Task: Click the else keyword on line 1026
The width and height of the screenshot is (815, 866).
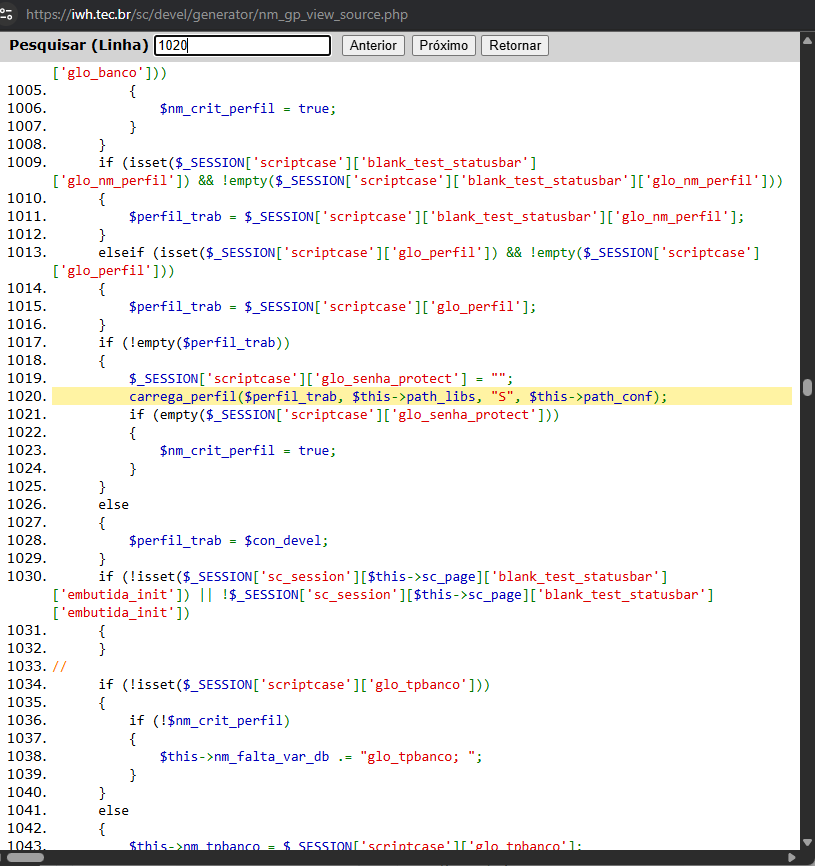Action: pyautogui.click(x=113, y=505)
